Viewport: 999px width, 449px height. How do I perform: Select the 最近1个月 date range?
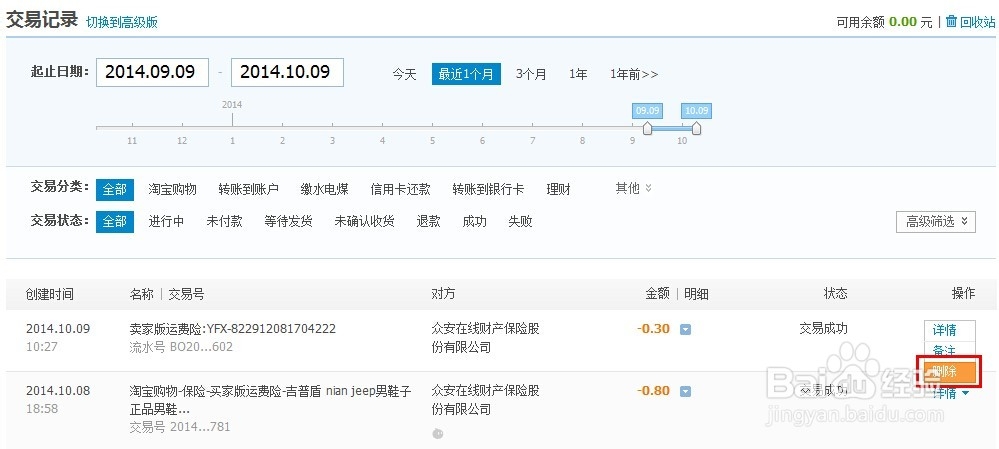[466, 74]
